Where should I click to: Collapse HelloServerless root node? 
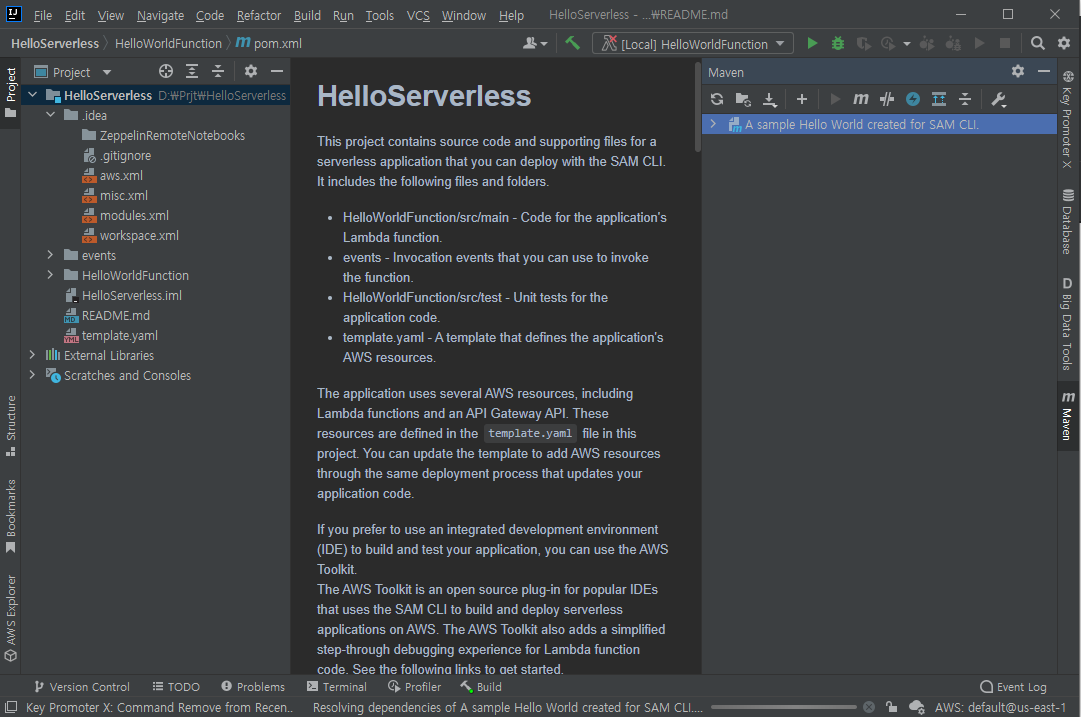[32, 94]
